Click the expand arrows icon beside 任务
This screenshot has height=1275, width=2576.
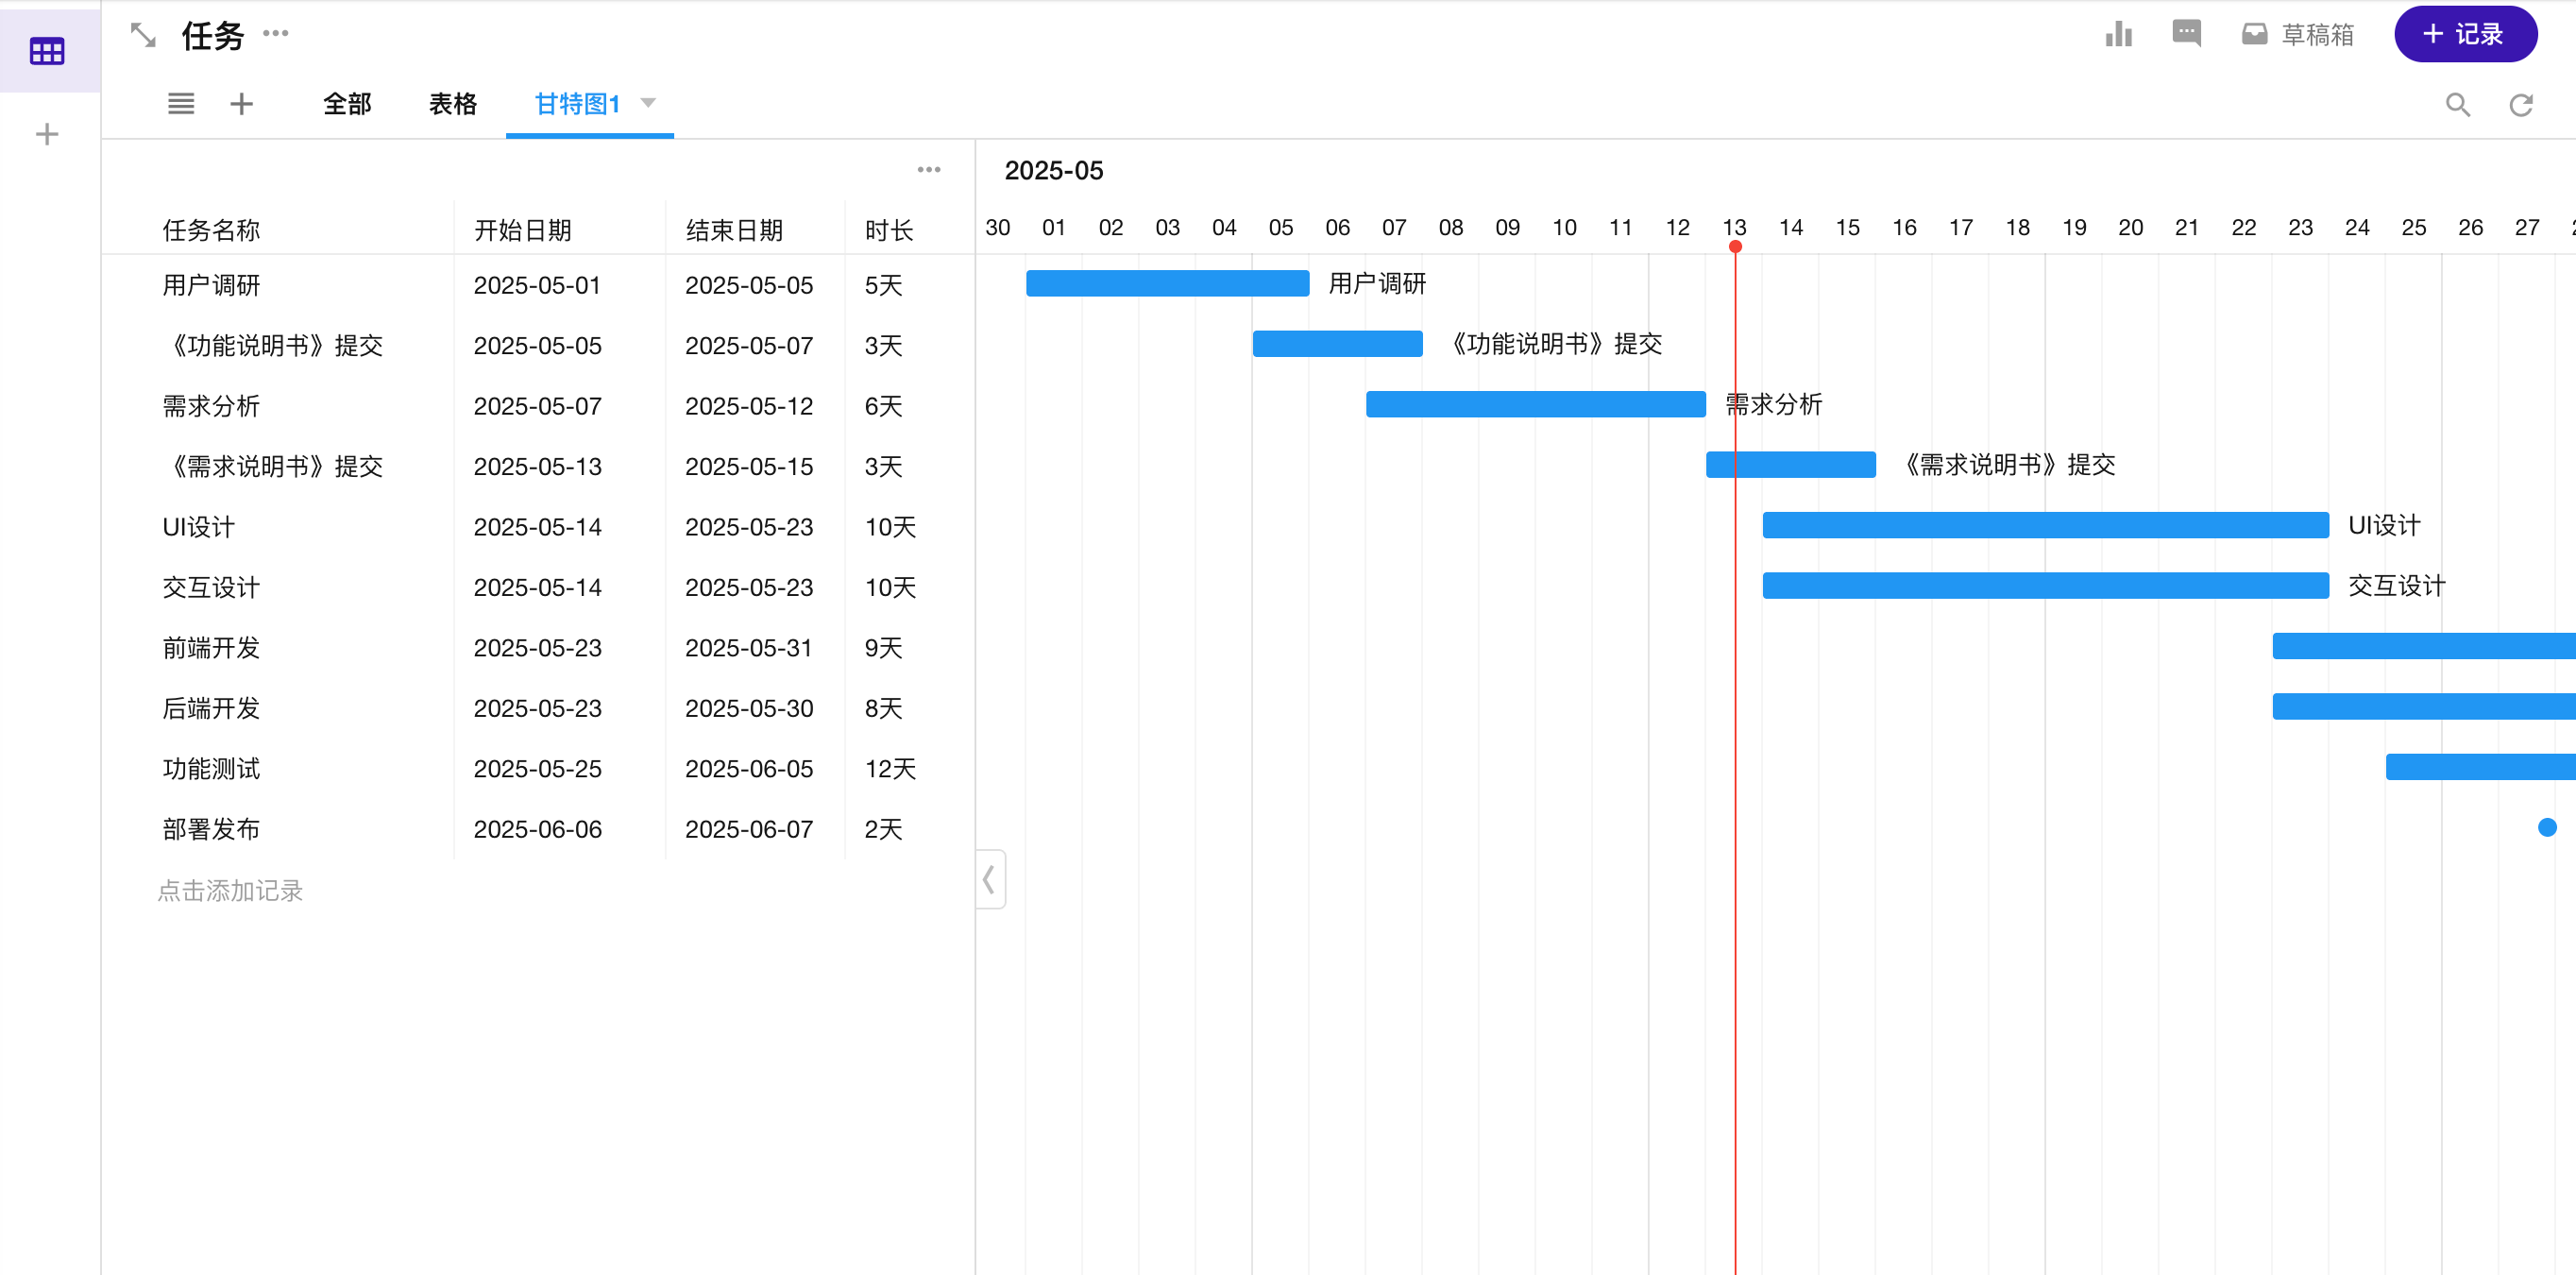click(x=143, y=36)
